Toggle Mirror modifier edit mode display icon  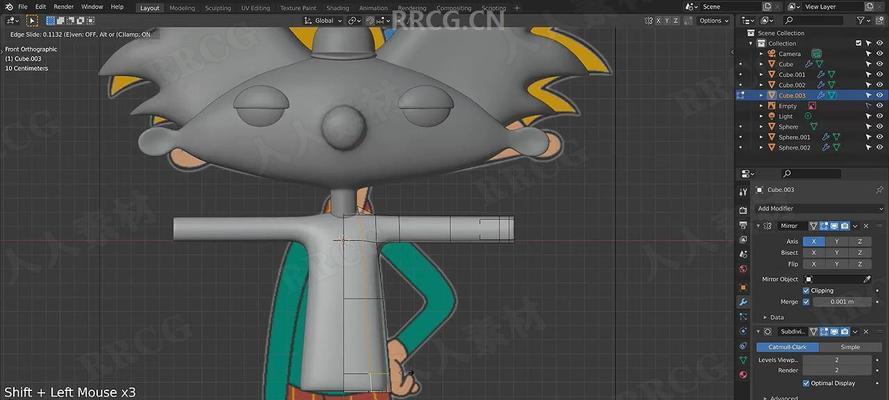click(824, 226)
